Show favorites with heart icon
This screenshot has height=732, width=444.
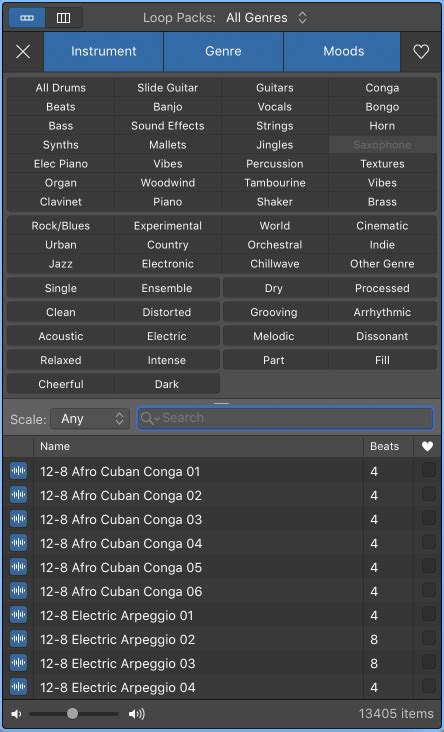coord(421,51)
